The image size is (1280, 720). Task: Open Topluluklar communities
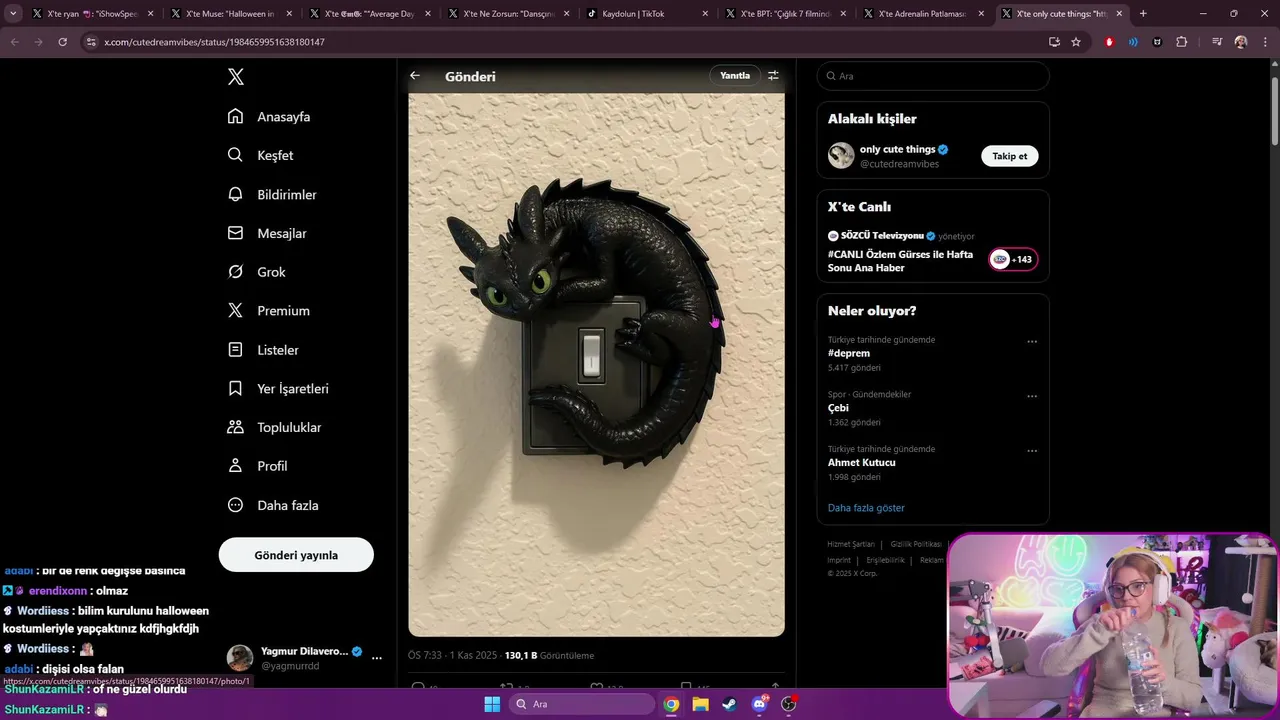tap(274, 427)
